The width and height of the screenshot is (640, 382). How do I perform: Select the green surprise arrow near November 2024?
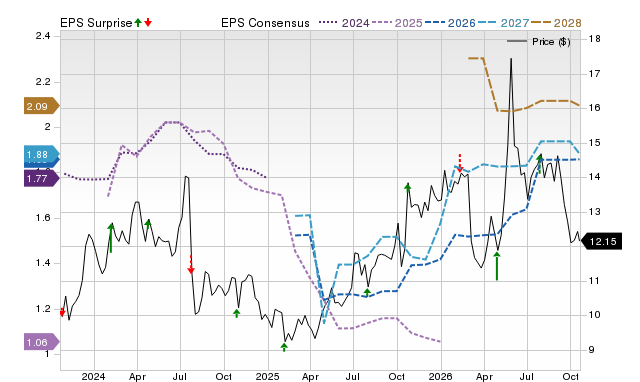tap(237, 313)
